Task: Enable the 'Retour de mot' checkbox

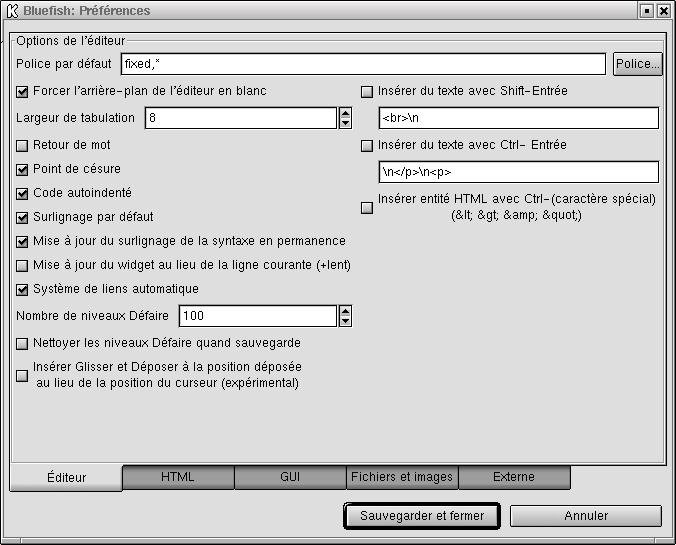Action: [23, 146]
